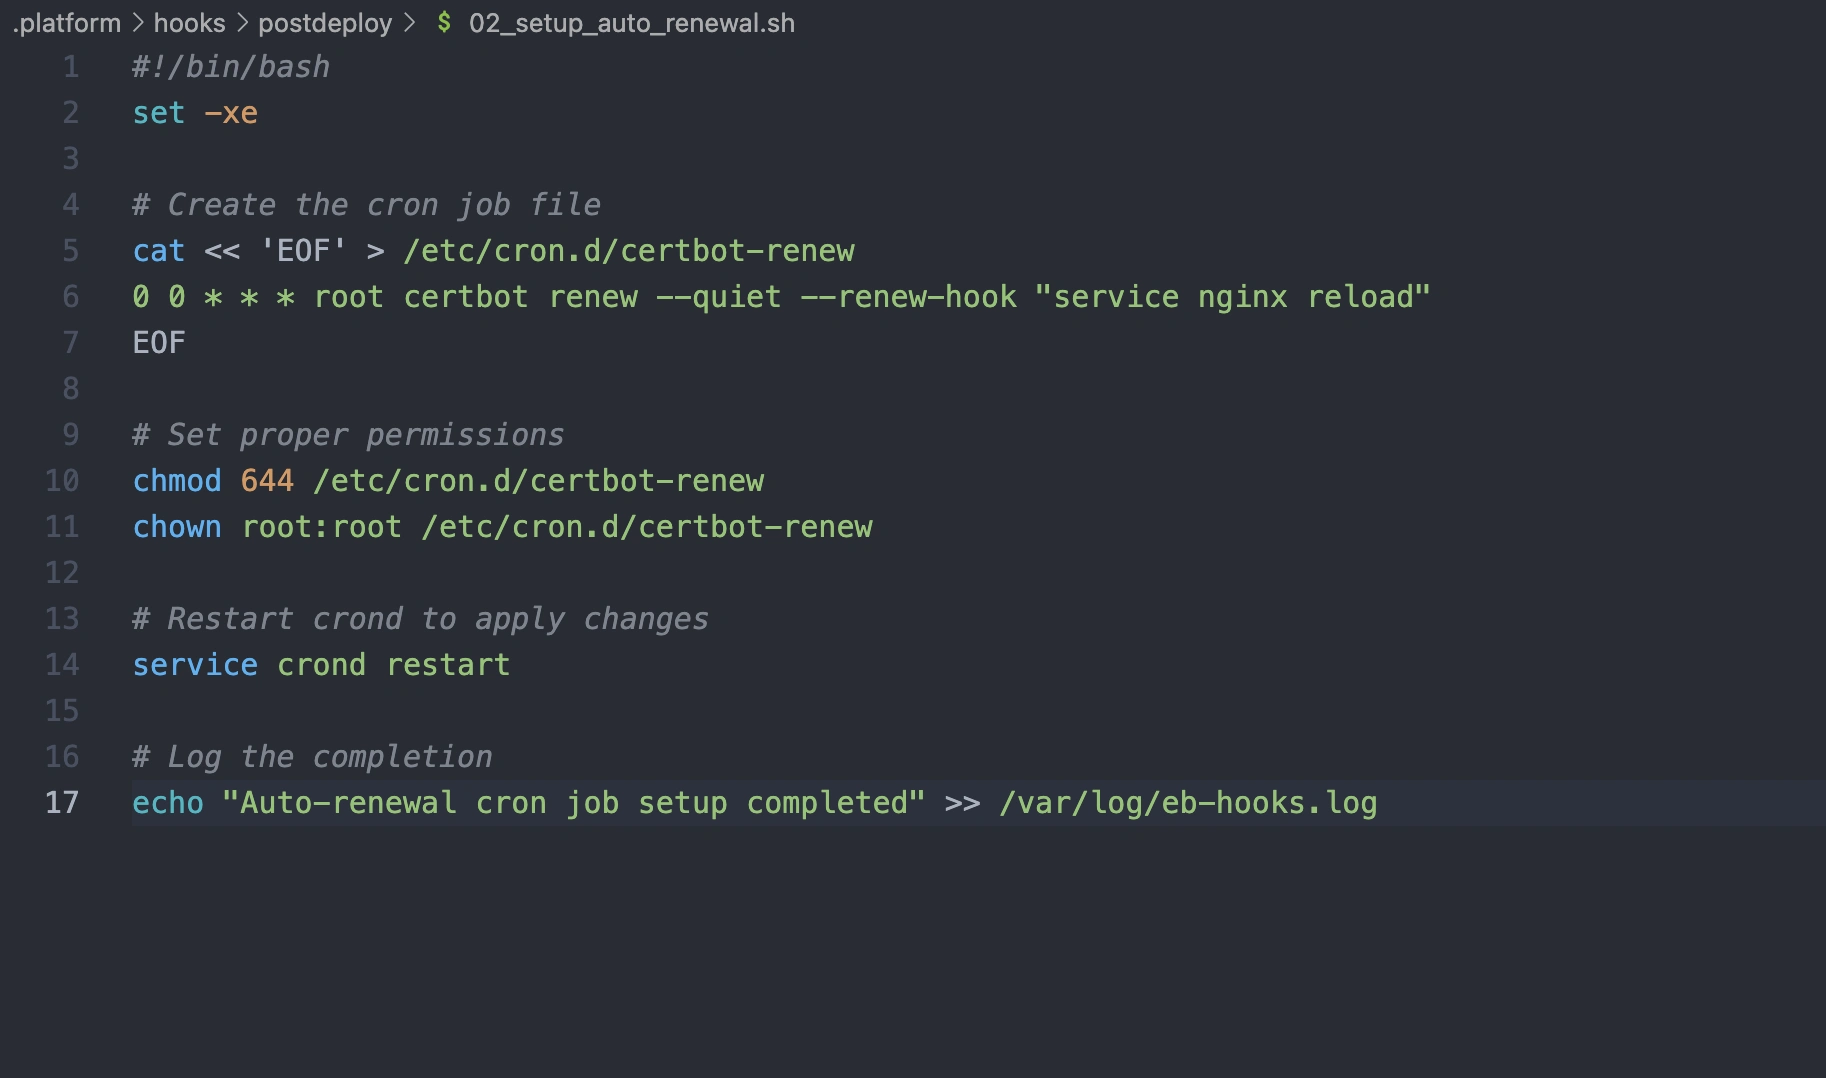1826x1078 pixels.
Task: Click the /var/log/eb-hooks.log path
Action: 1188,803
